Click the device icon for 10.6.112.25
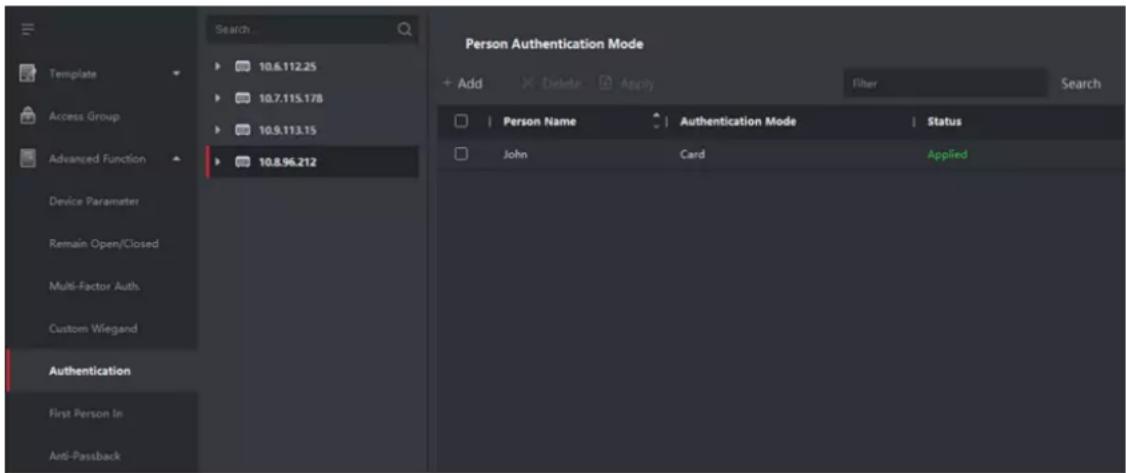 [242, 67]
